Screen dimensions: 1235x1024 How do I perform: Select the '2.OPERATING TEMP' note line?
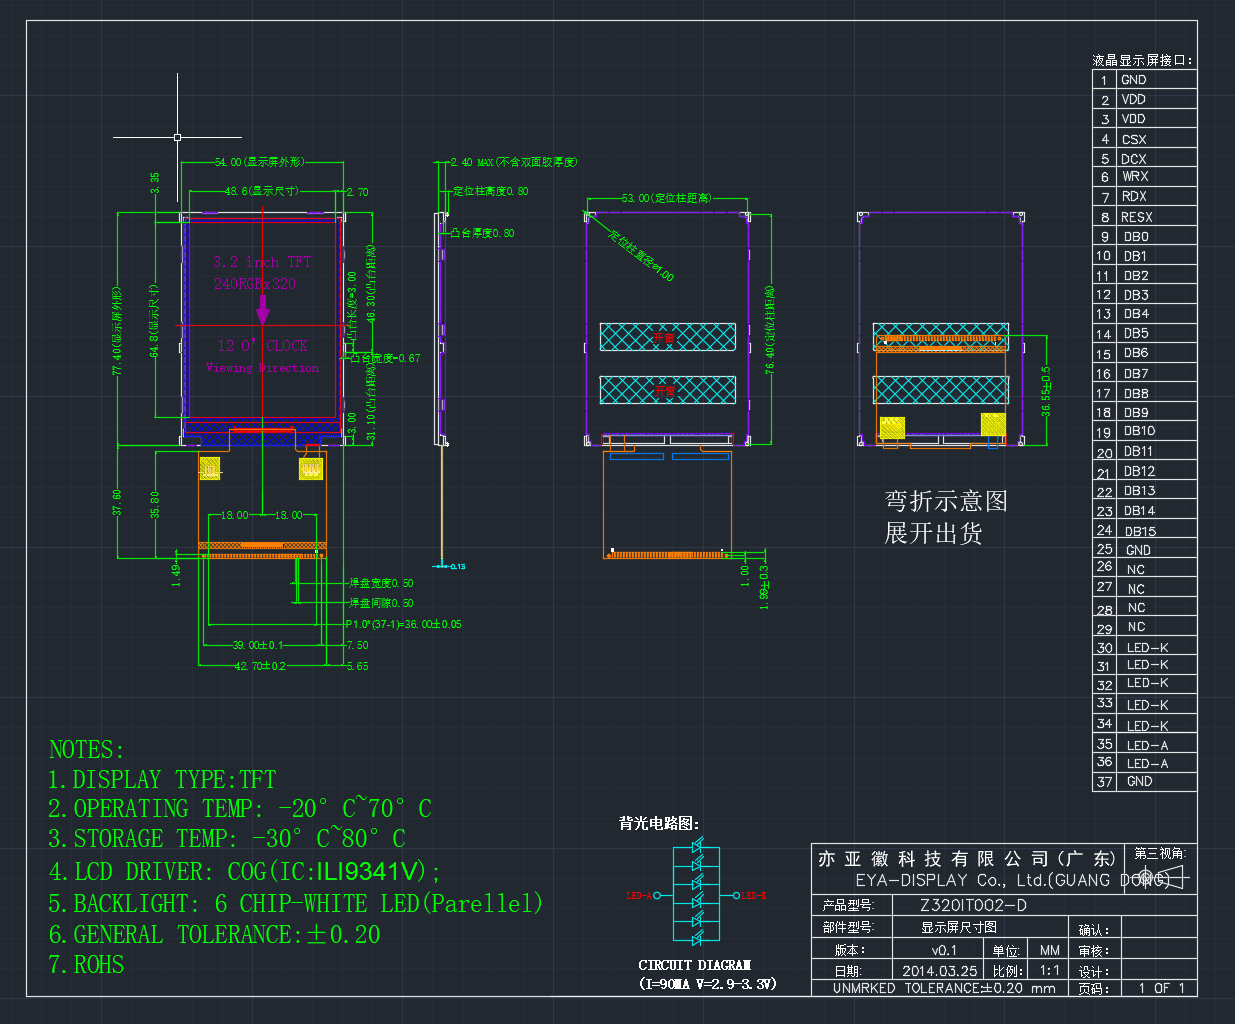(x=240, y=808)
